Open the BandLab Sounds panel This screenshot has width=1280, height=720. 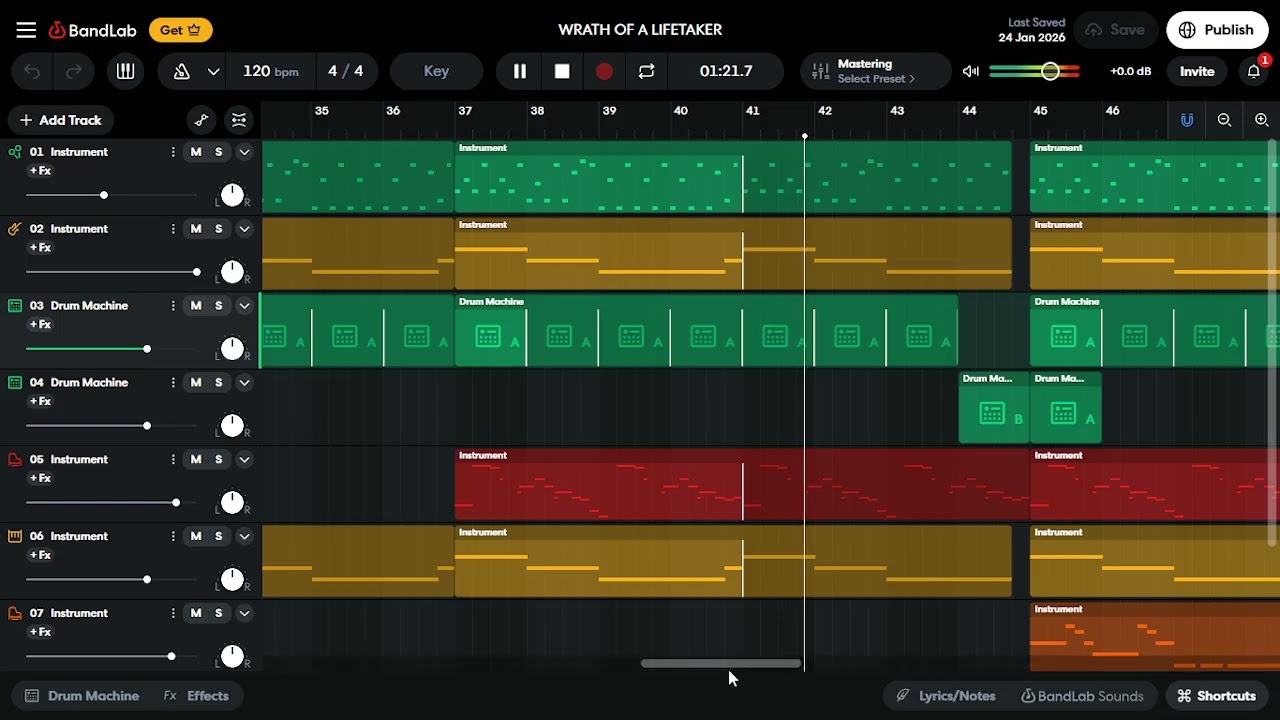coord(1082,696)
